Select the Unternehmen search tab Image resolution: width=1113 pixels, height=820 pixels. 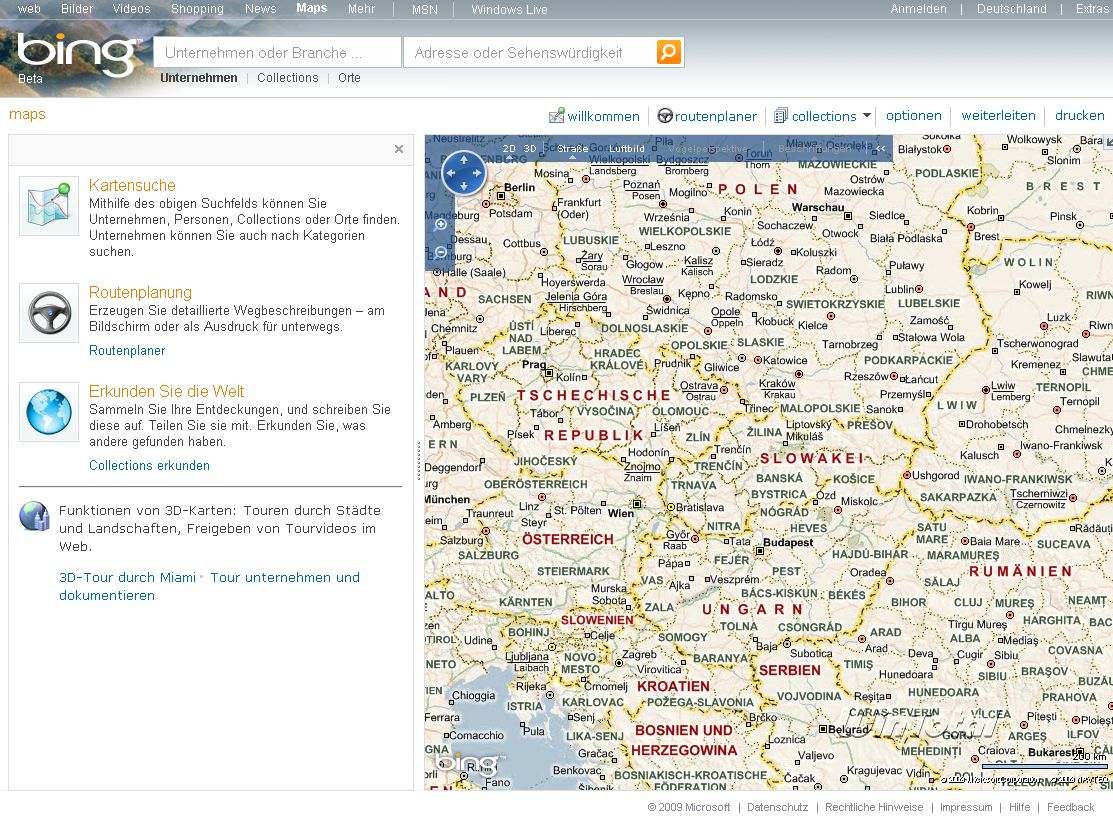(199, 77)
